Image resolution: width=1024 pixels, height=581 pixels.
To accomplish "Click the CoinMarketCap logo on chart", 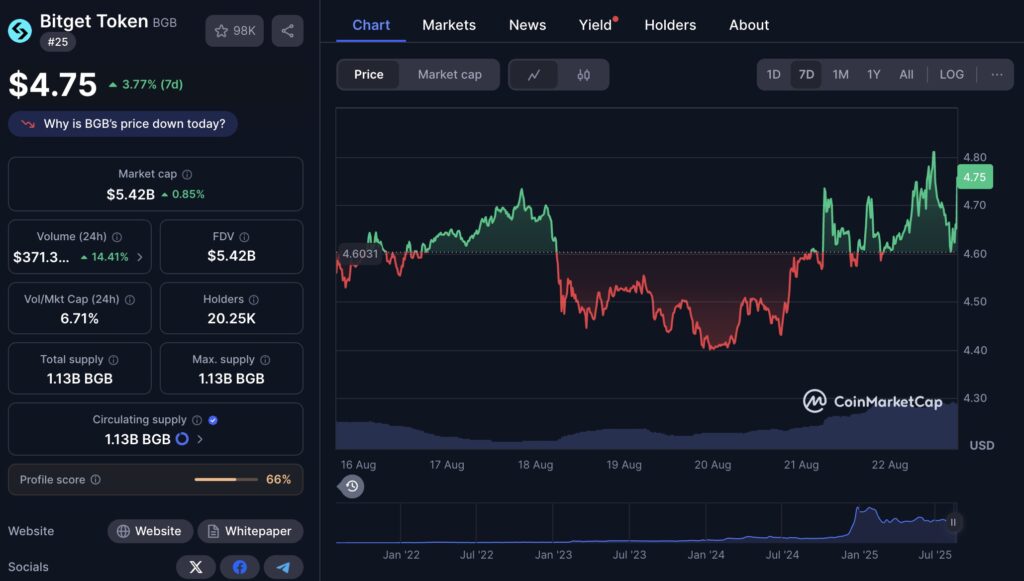I will 872,401.
